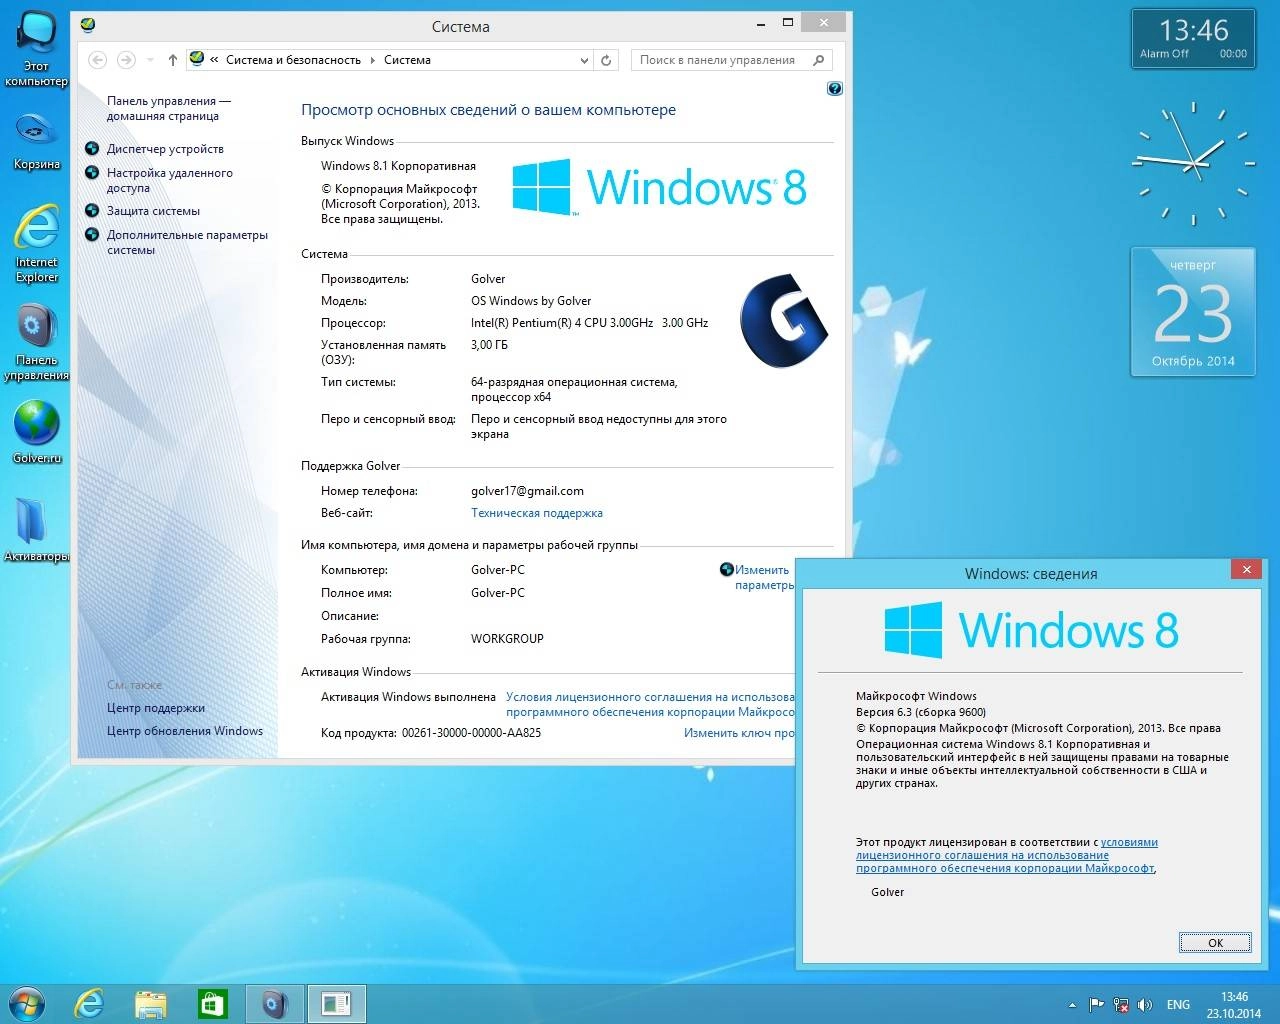Open the Корзина recycle bin icon

(37, 140)
